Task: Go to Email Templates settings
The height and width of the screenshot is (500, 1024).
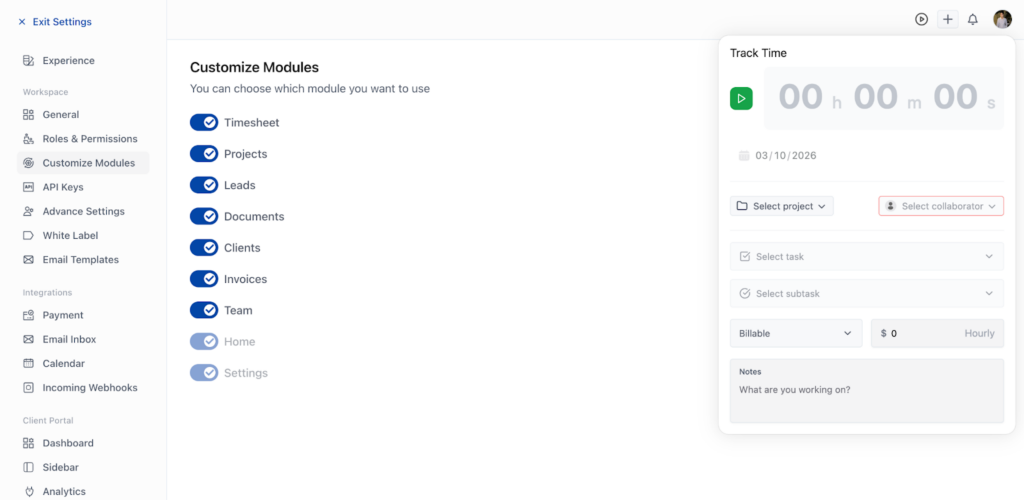Action: pos(80,260)
